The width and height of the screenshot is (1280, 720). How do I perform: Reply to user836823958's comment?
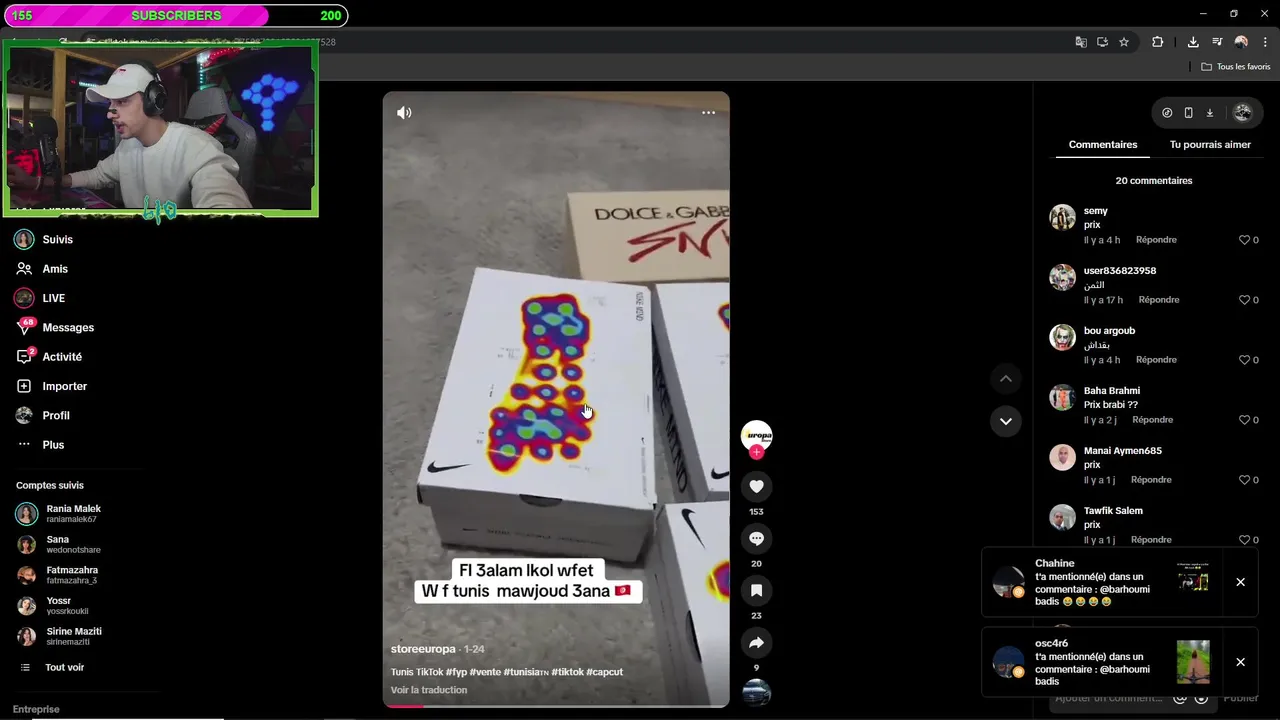[1159, 300]
